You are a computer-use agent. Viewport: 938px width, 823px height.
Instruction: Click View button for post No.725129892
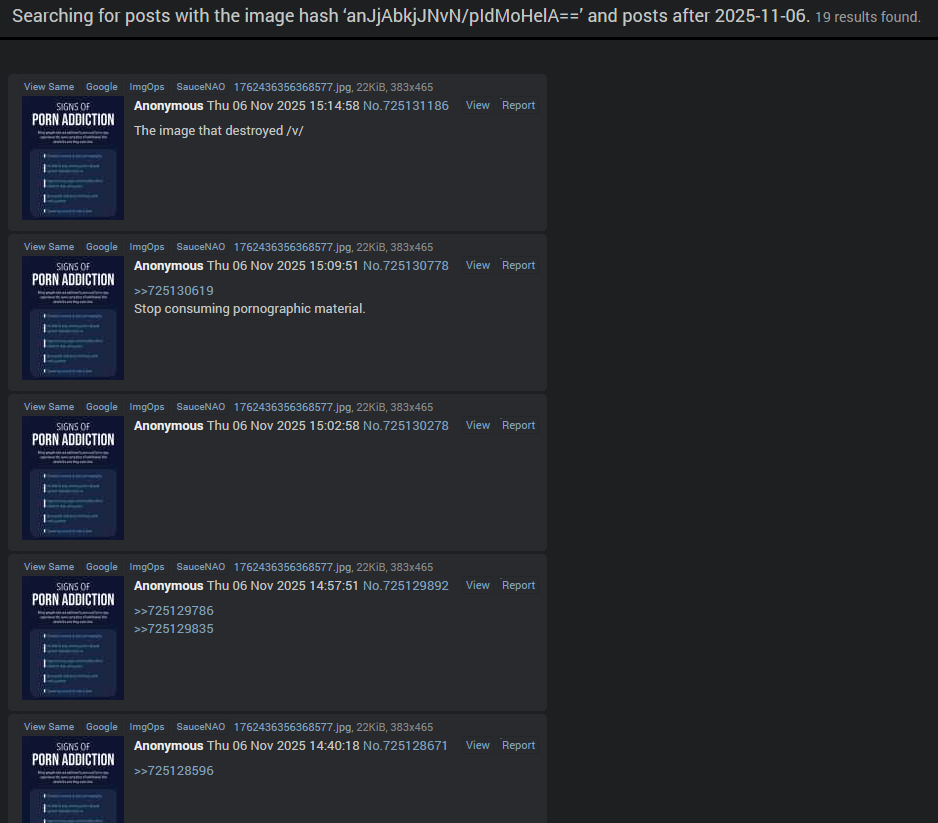point(477,586)
